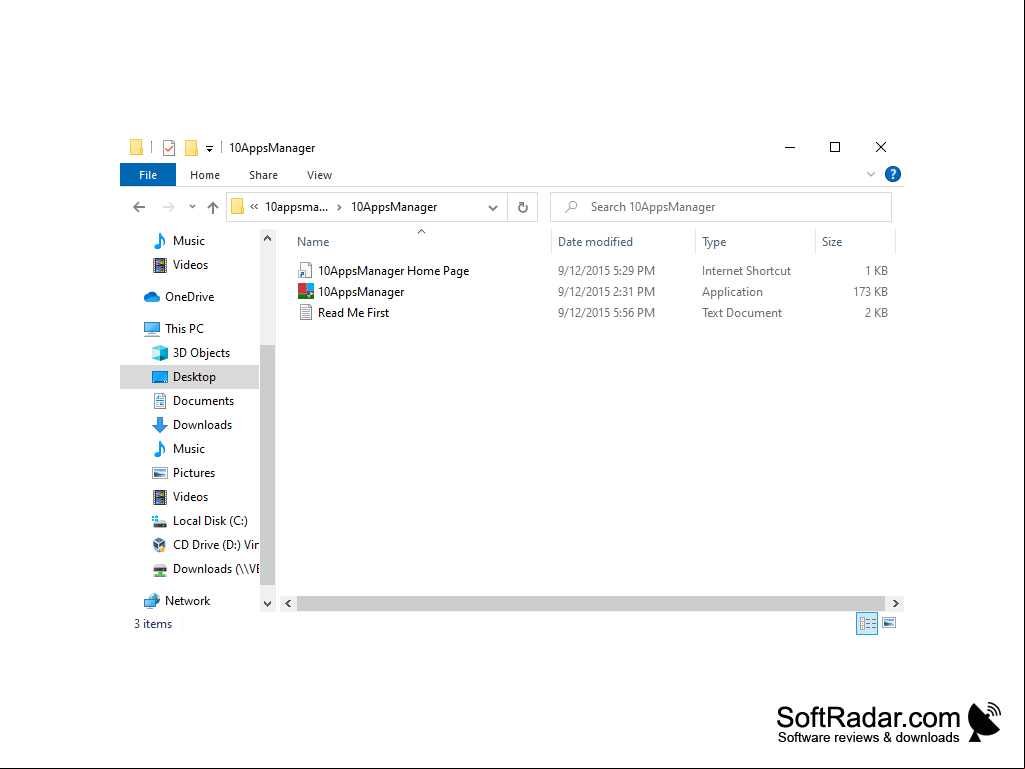The image size is (1025, 769).
Task: Select the 10AppsManager application icon
Action: coord(305,291)
